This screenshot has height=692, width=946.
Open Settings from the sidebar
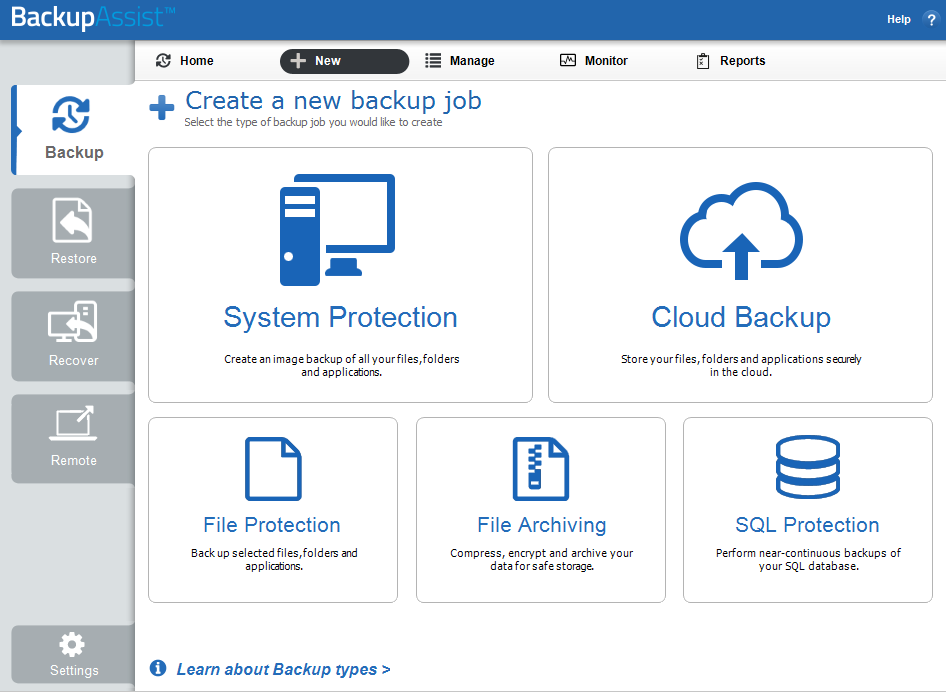pyautogui.click(x=74, y=655)
